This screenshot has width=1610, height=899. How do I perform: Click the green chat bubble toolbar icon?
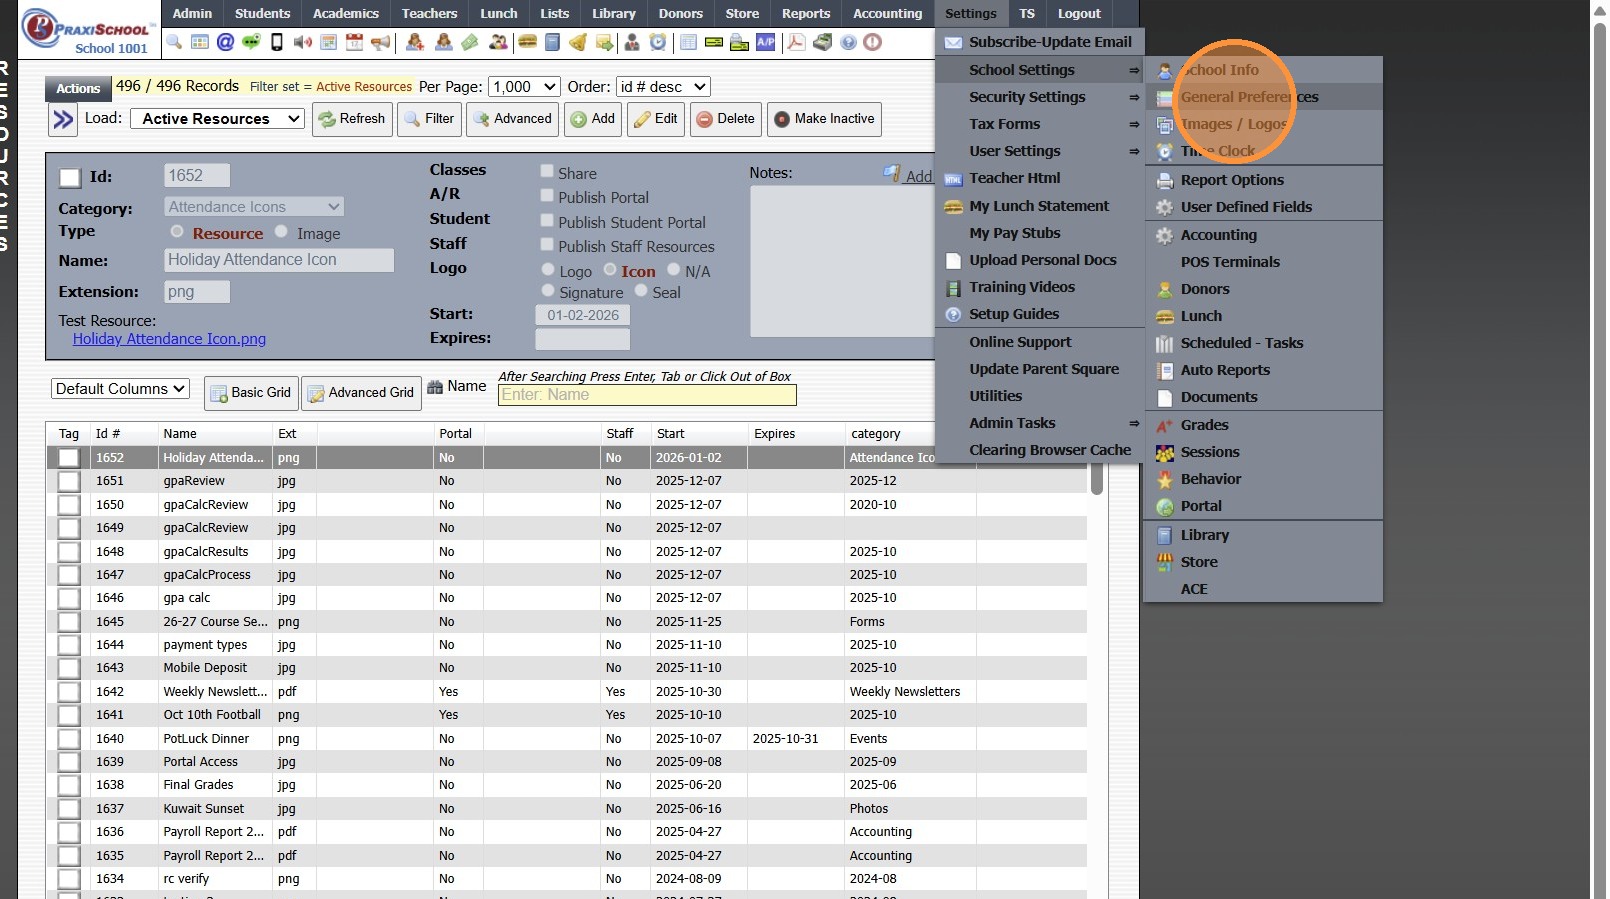[251, 42]
